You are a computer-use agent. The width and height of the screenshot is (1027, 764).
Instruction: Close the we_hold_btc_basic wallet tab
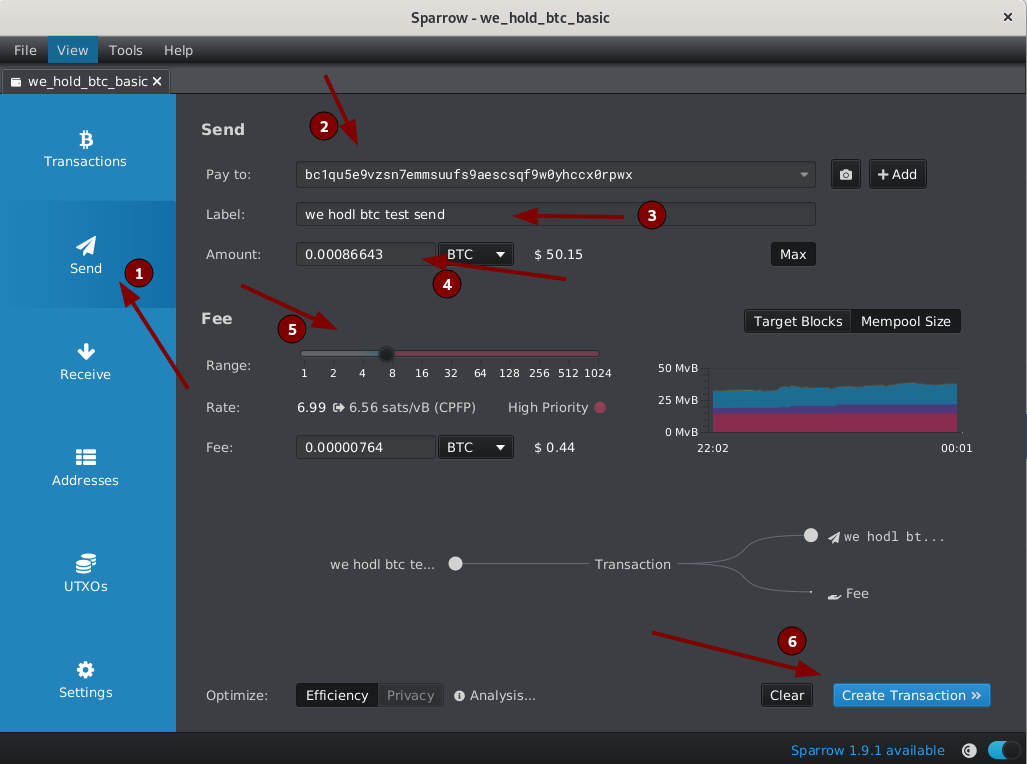(157, 81)
